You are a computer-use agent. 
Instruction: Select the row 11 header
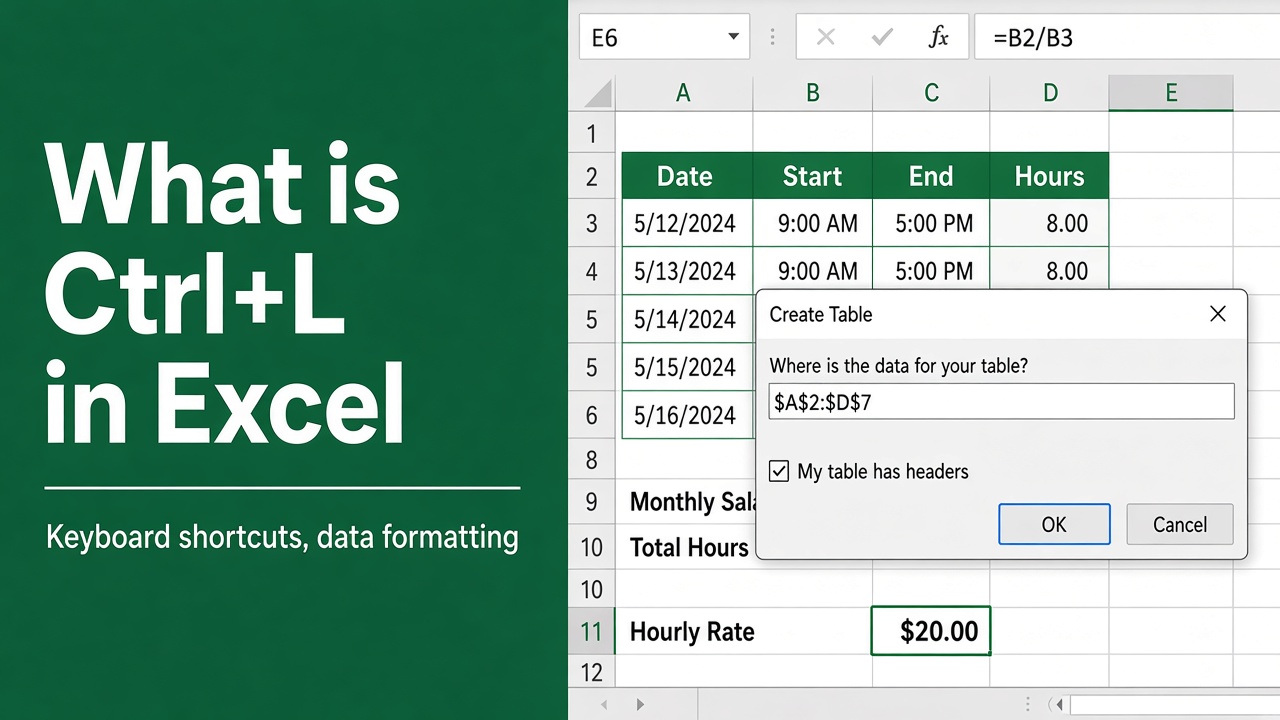coord(591,632)
